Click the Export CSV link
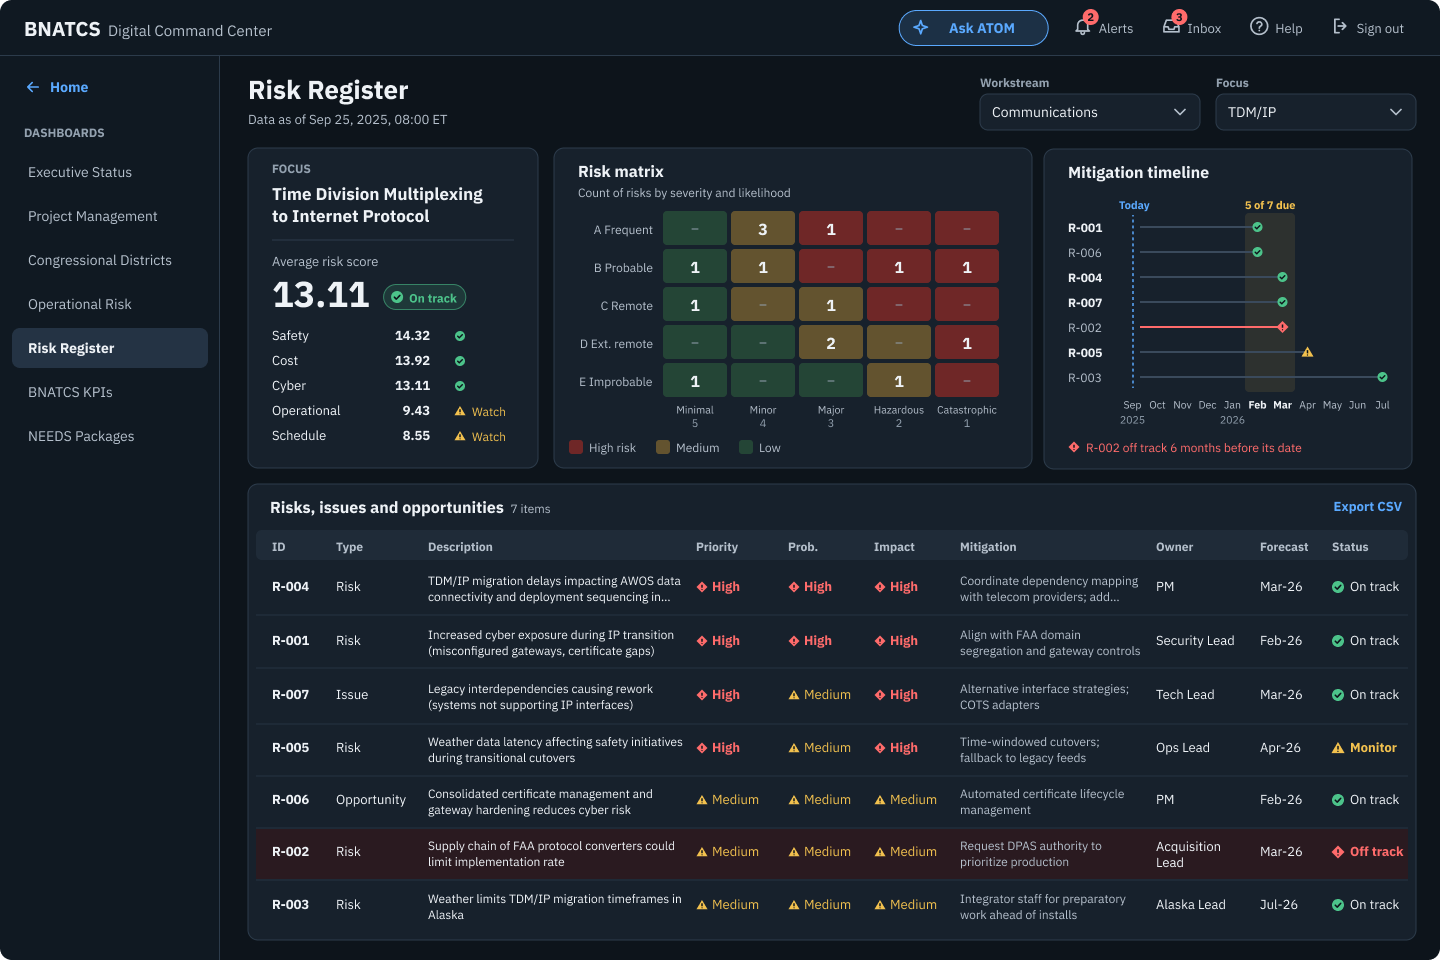 coord(1367,507)
